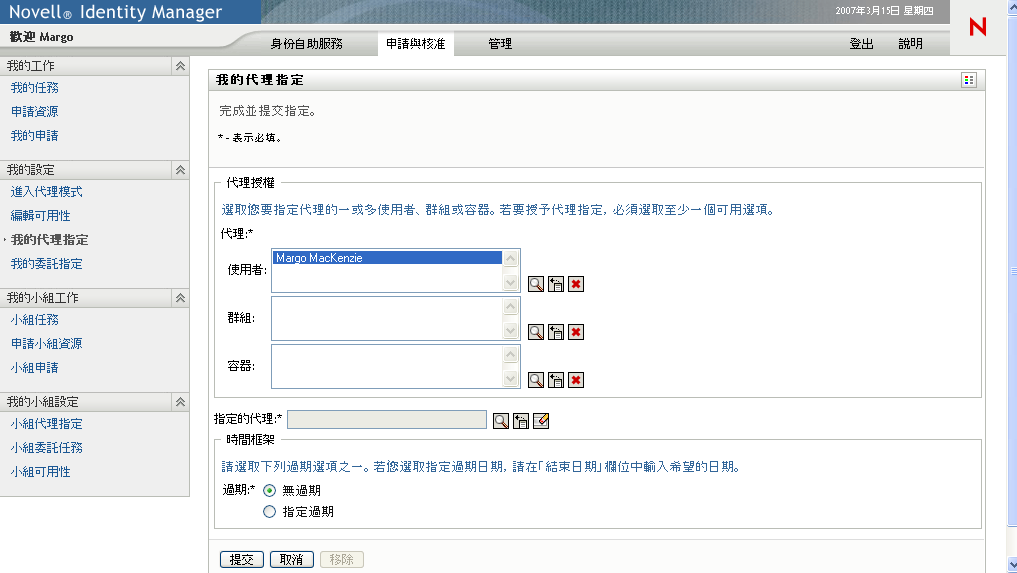Click red X remove icon for 容器
The image size is (1017, 573).
click(576, 380)
